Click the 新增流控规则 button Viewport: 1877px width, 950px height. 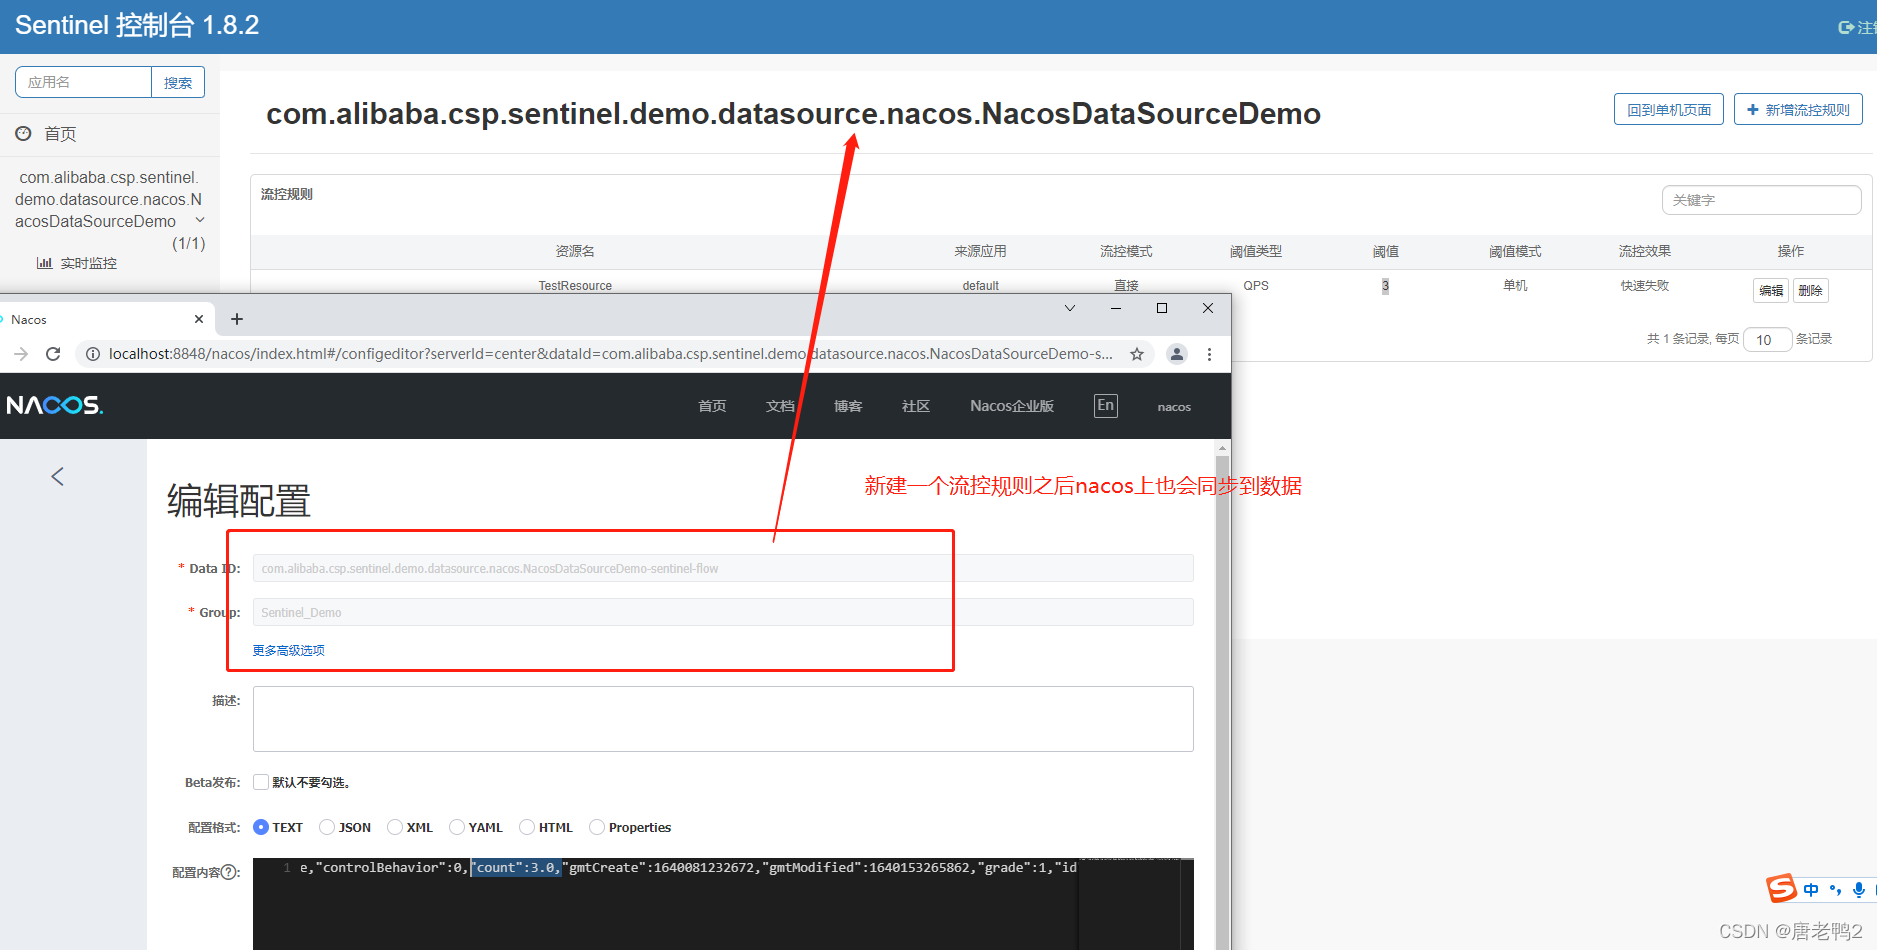click(1798, 110)
